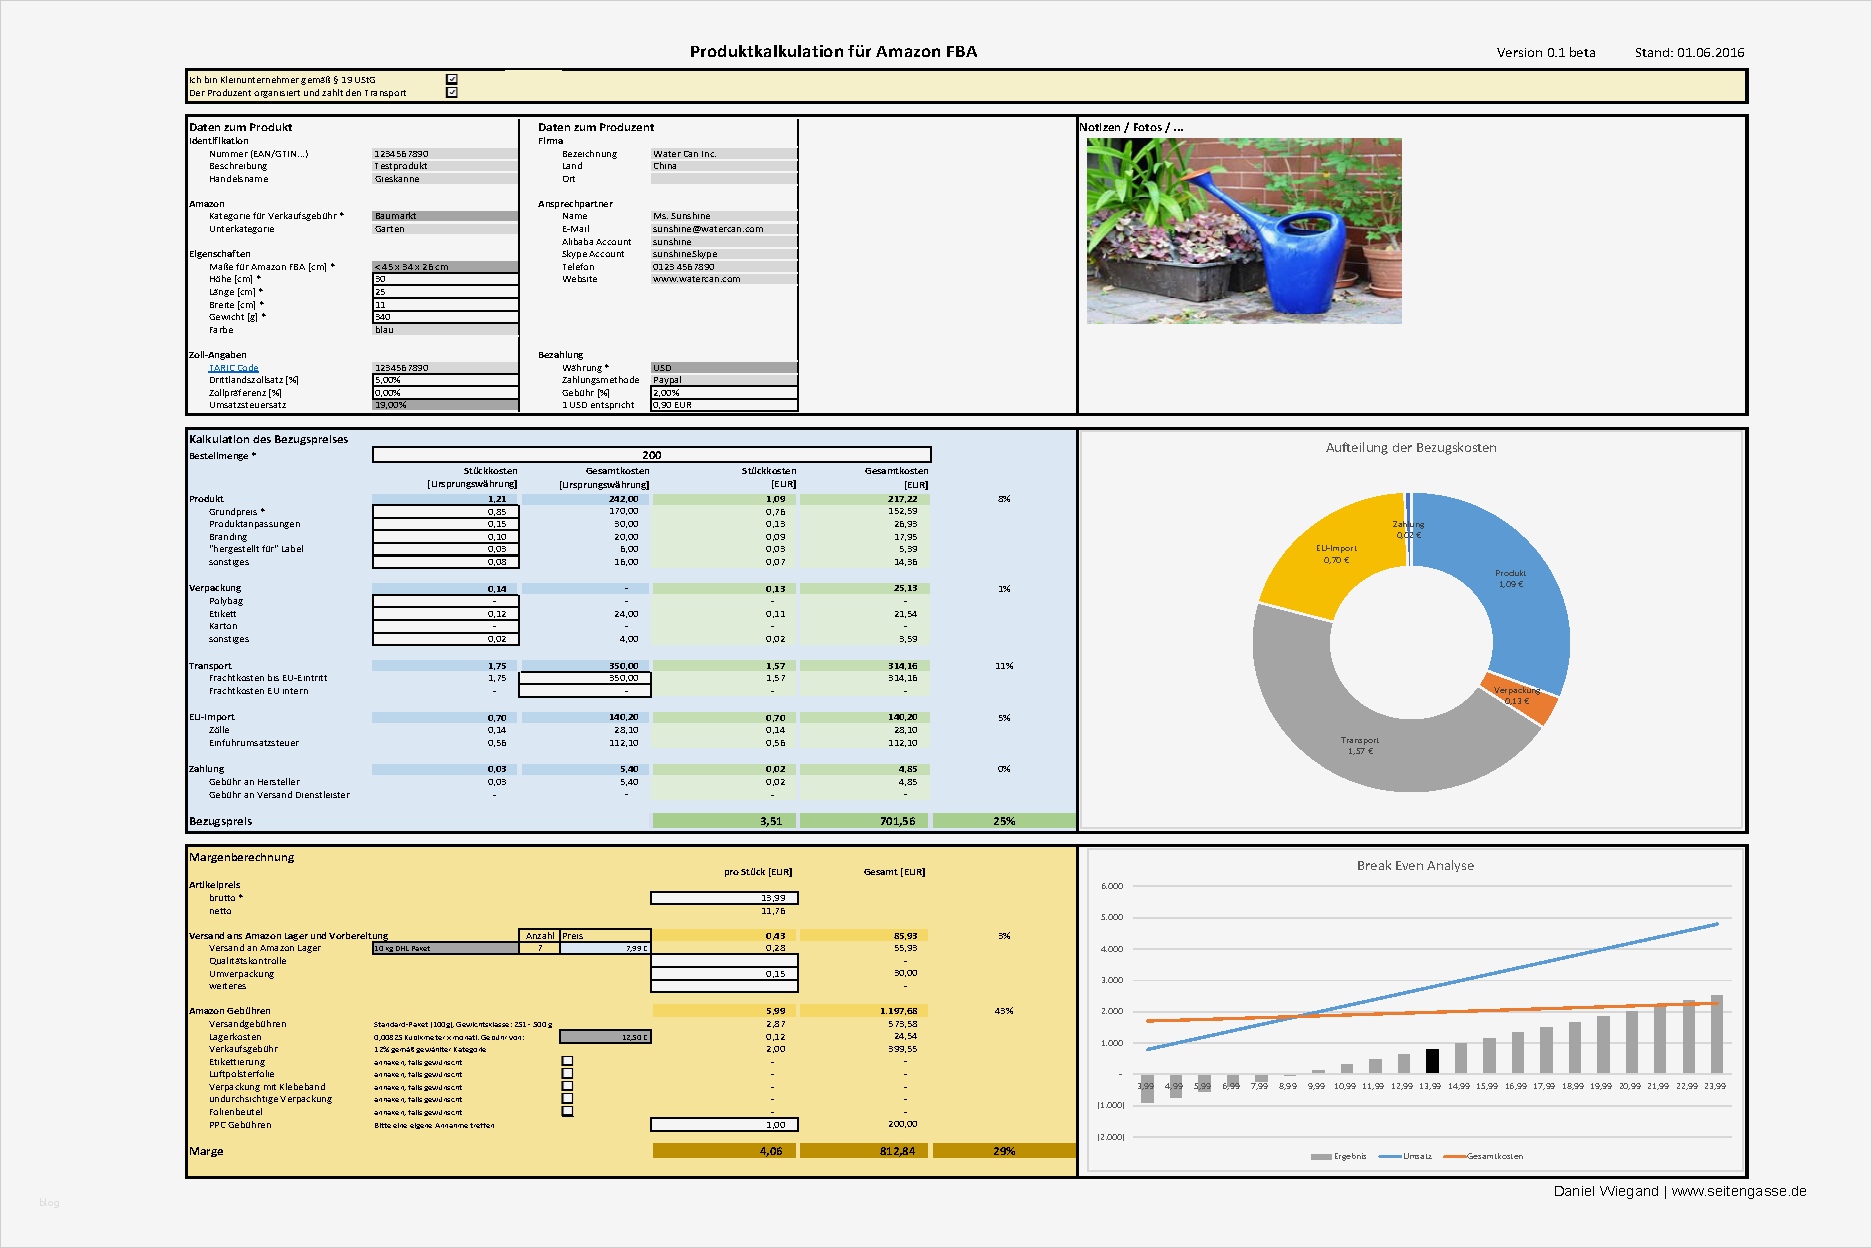The width and height of the screenshot is (1872, 1248).
Task: Open the Kategorie für Verkaufsgebühr selector showing Baumarkt
Action: tap(445, 215)
